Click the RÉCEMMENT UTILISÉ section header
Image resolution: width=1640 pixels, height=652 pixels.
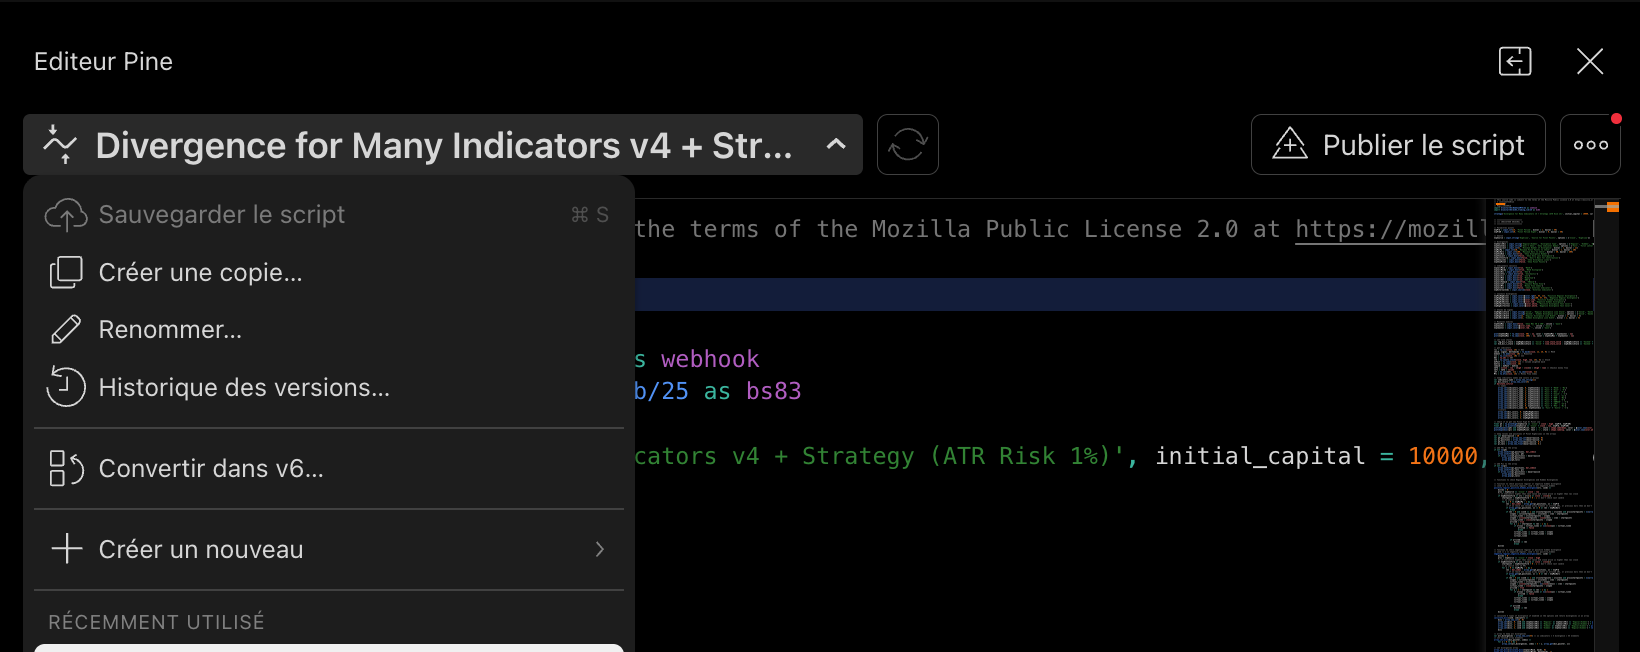[156, 622]
